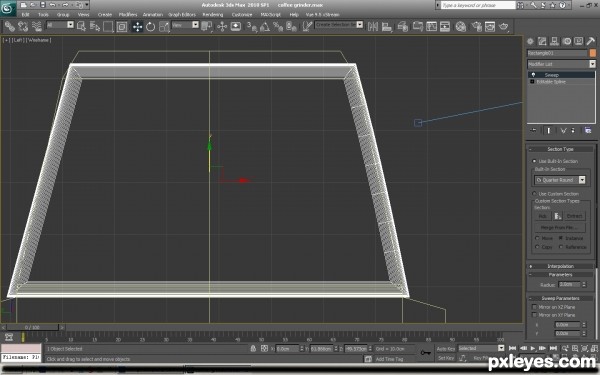This screenshot has height=375, width=600.
Task: Click Align tool in main toolbar
Action: (387, 26)
